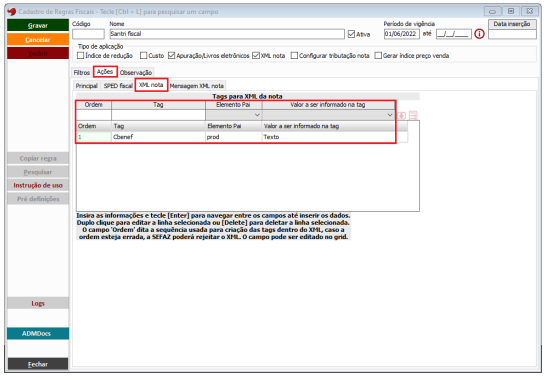Image resolution: width=546 pixels, height=379 pixels.
Task: Toggle the Ativa checkbox
Action: 351,34
